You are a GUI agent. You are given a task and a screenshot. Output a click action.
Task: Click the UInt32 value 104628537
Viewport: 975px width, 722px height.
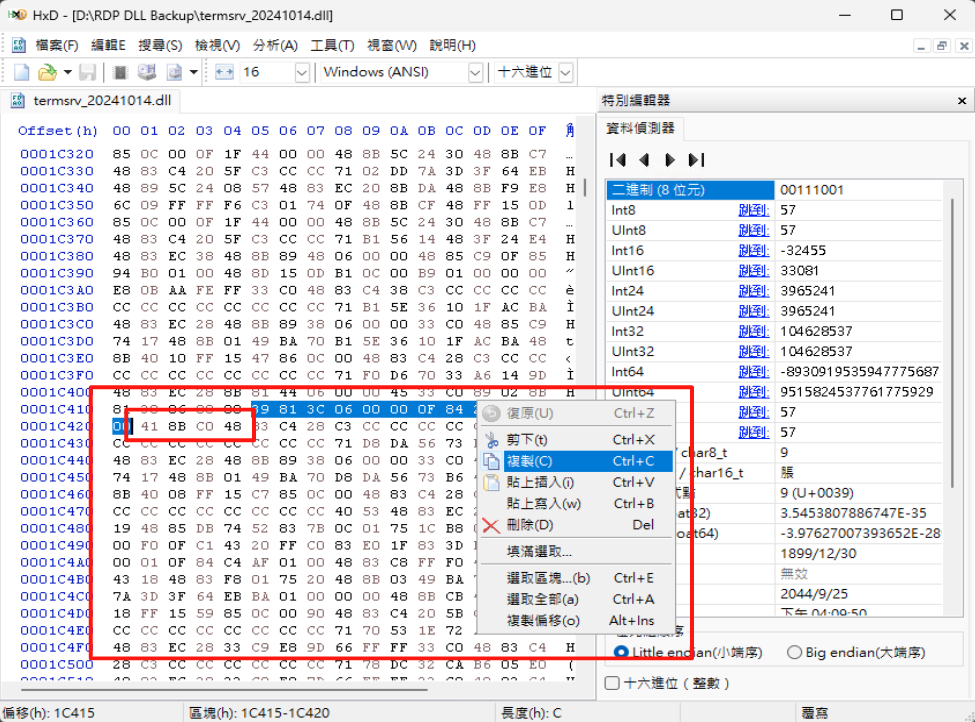pos(816,352)
